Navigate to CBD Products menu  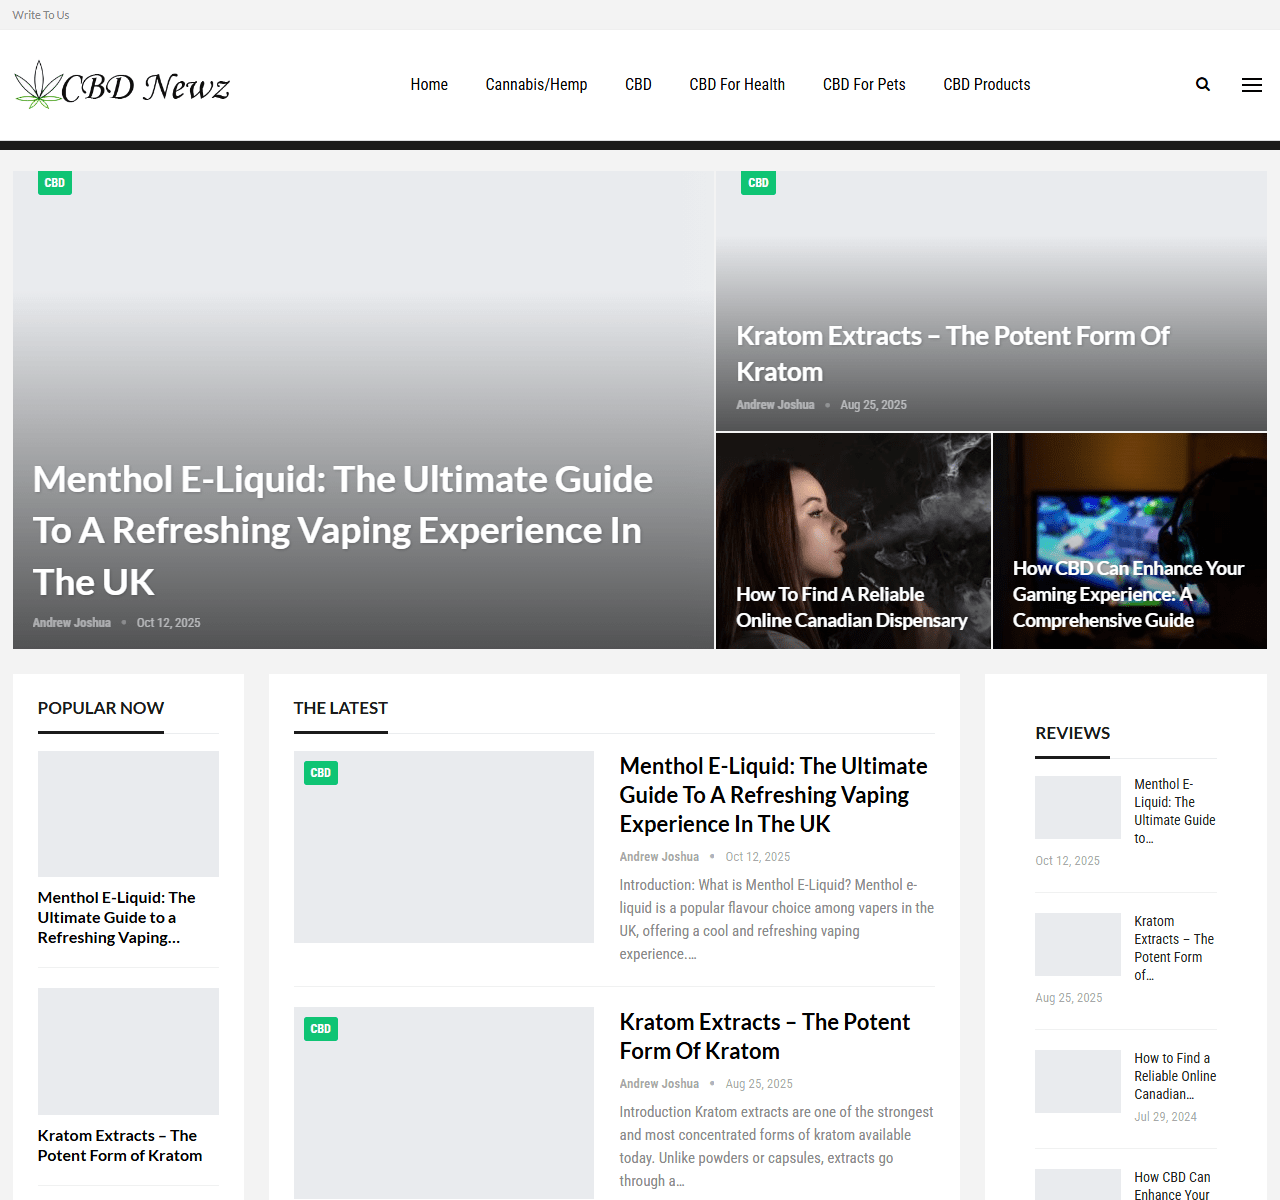click(x=986, y=85)
